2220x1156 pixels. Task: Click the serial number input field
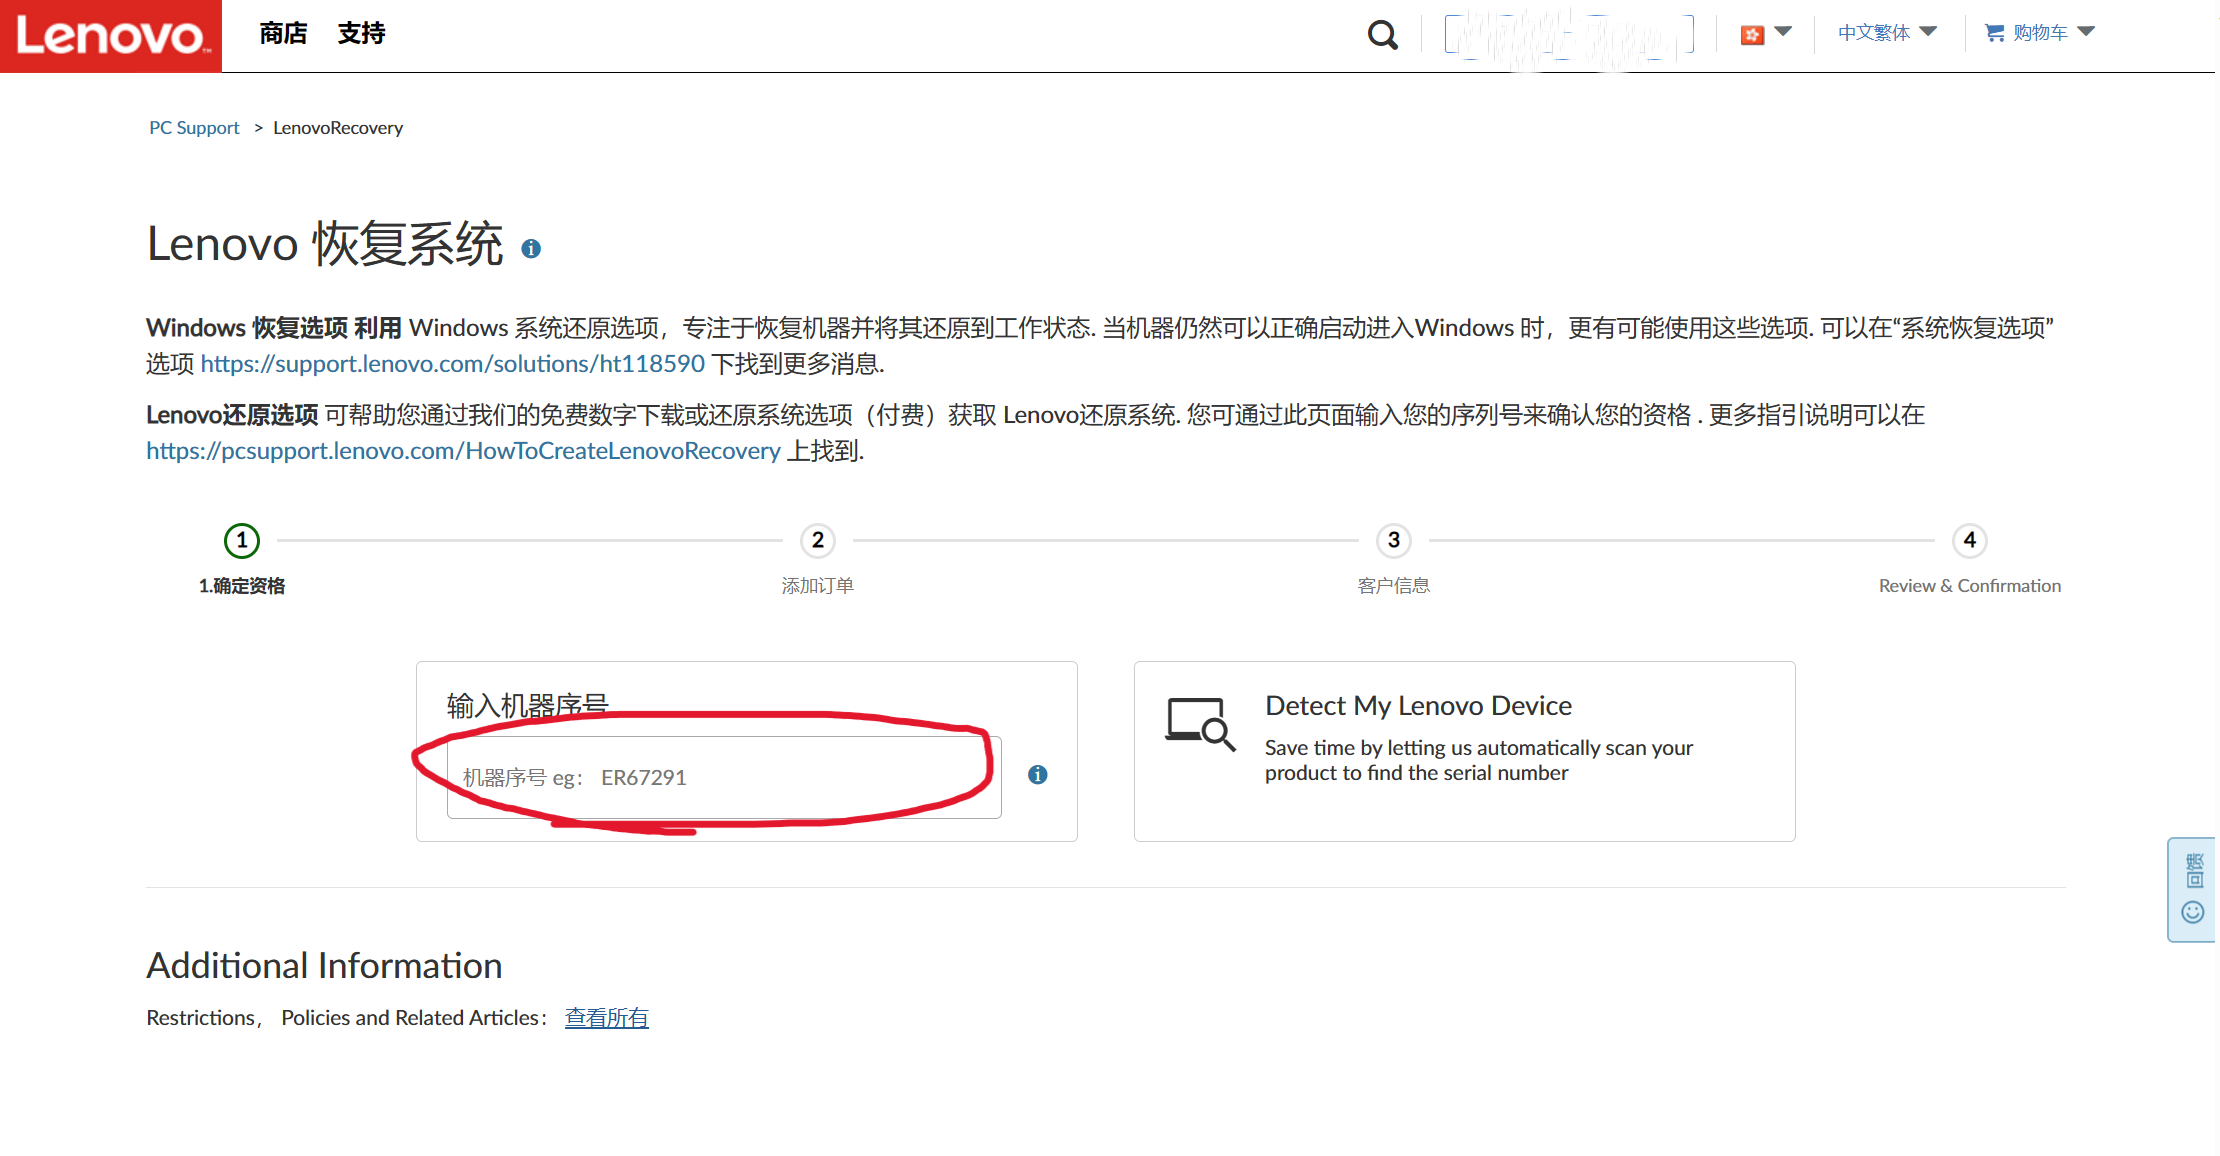pos(724,778)
